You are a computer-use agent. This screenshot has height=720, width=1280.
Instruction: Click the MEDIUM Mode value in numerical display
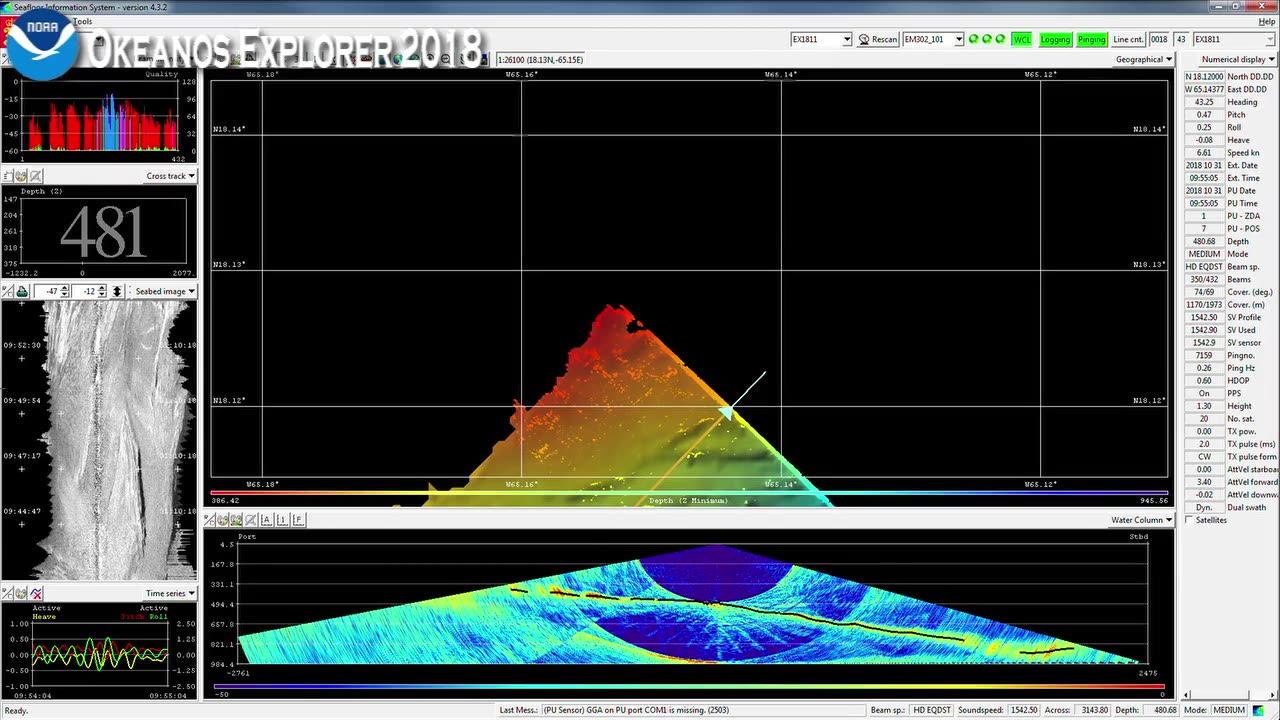[1204, 254]
